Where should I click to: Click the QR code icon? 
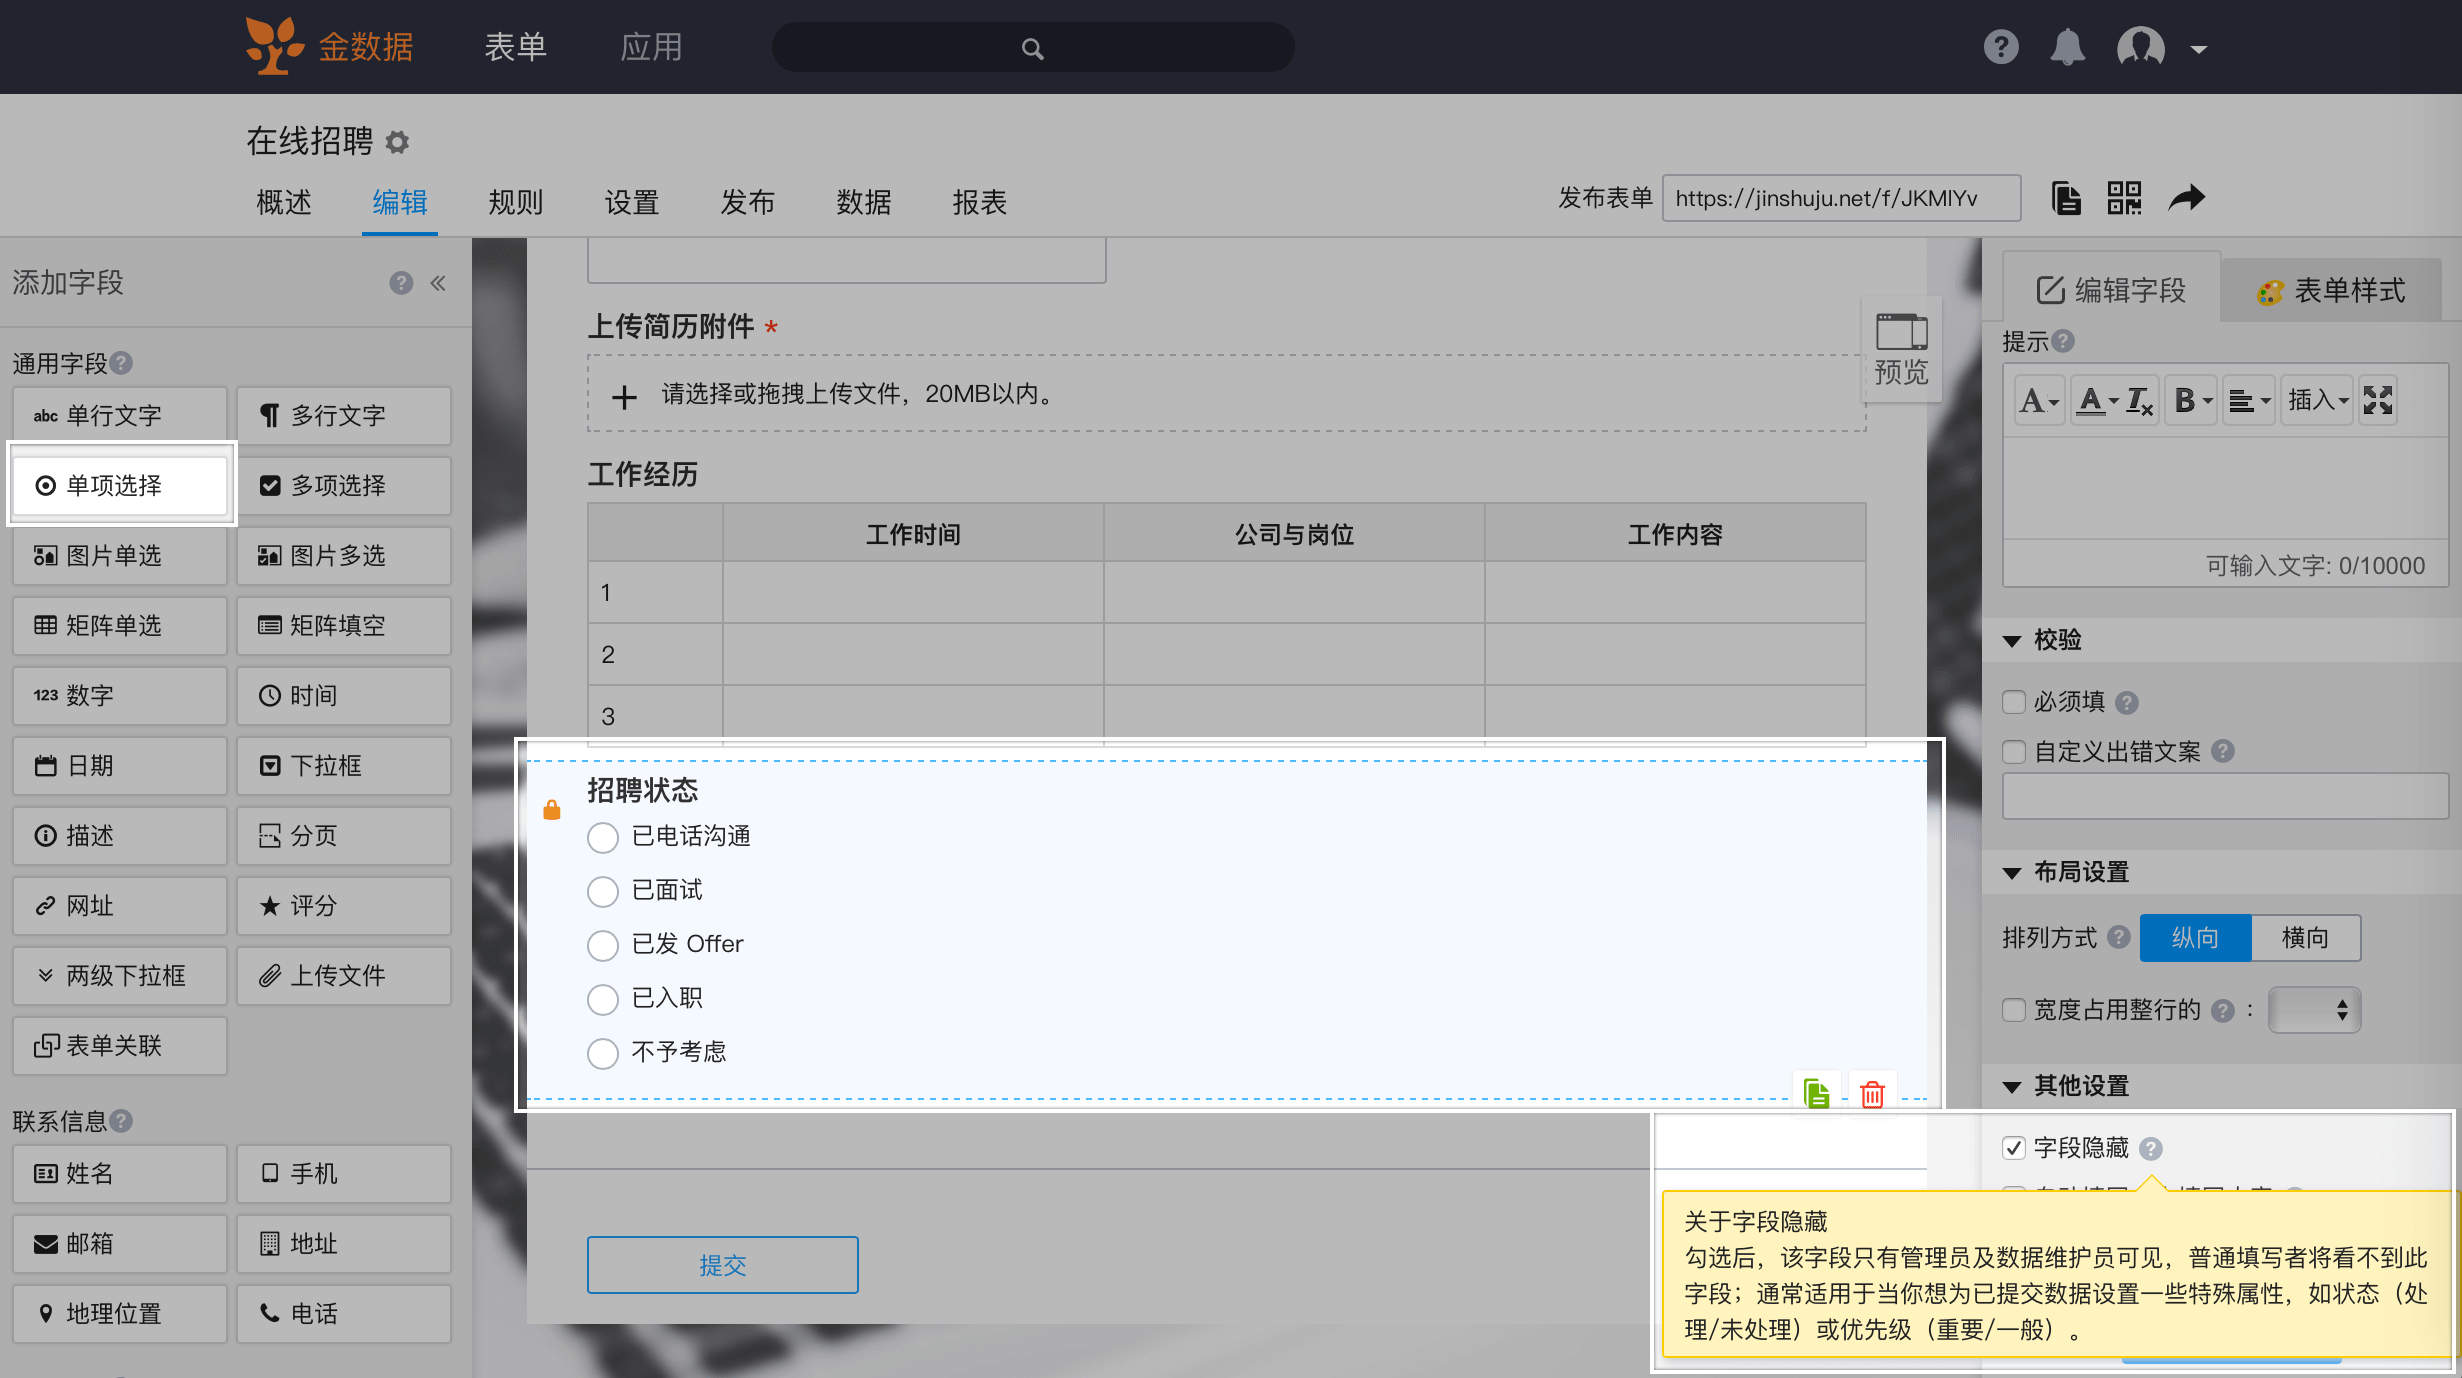pos(2124,198)
